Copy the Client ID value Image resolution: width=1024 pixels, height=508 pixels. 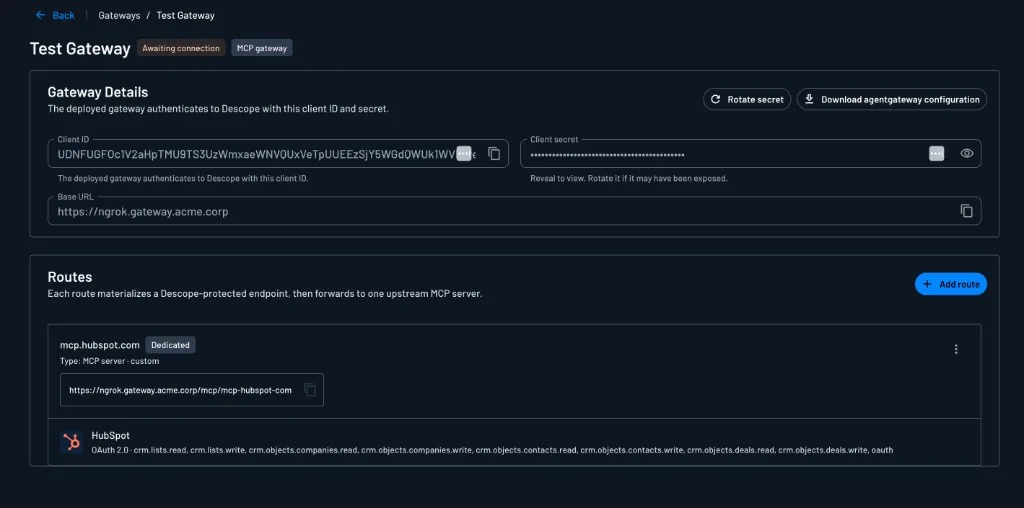point(494,153)
